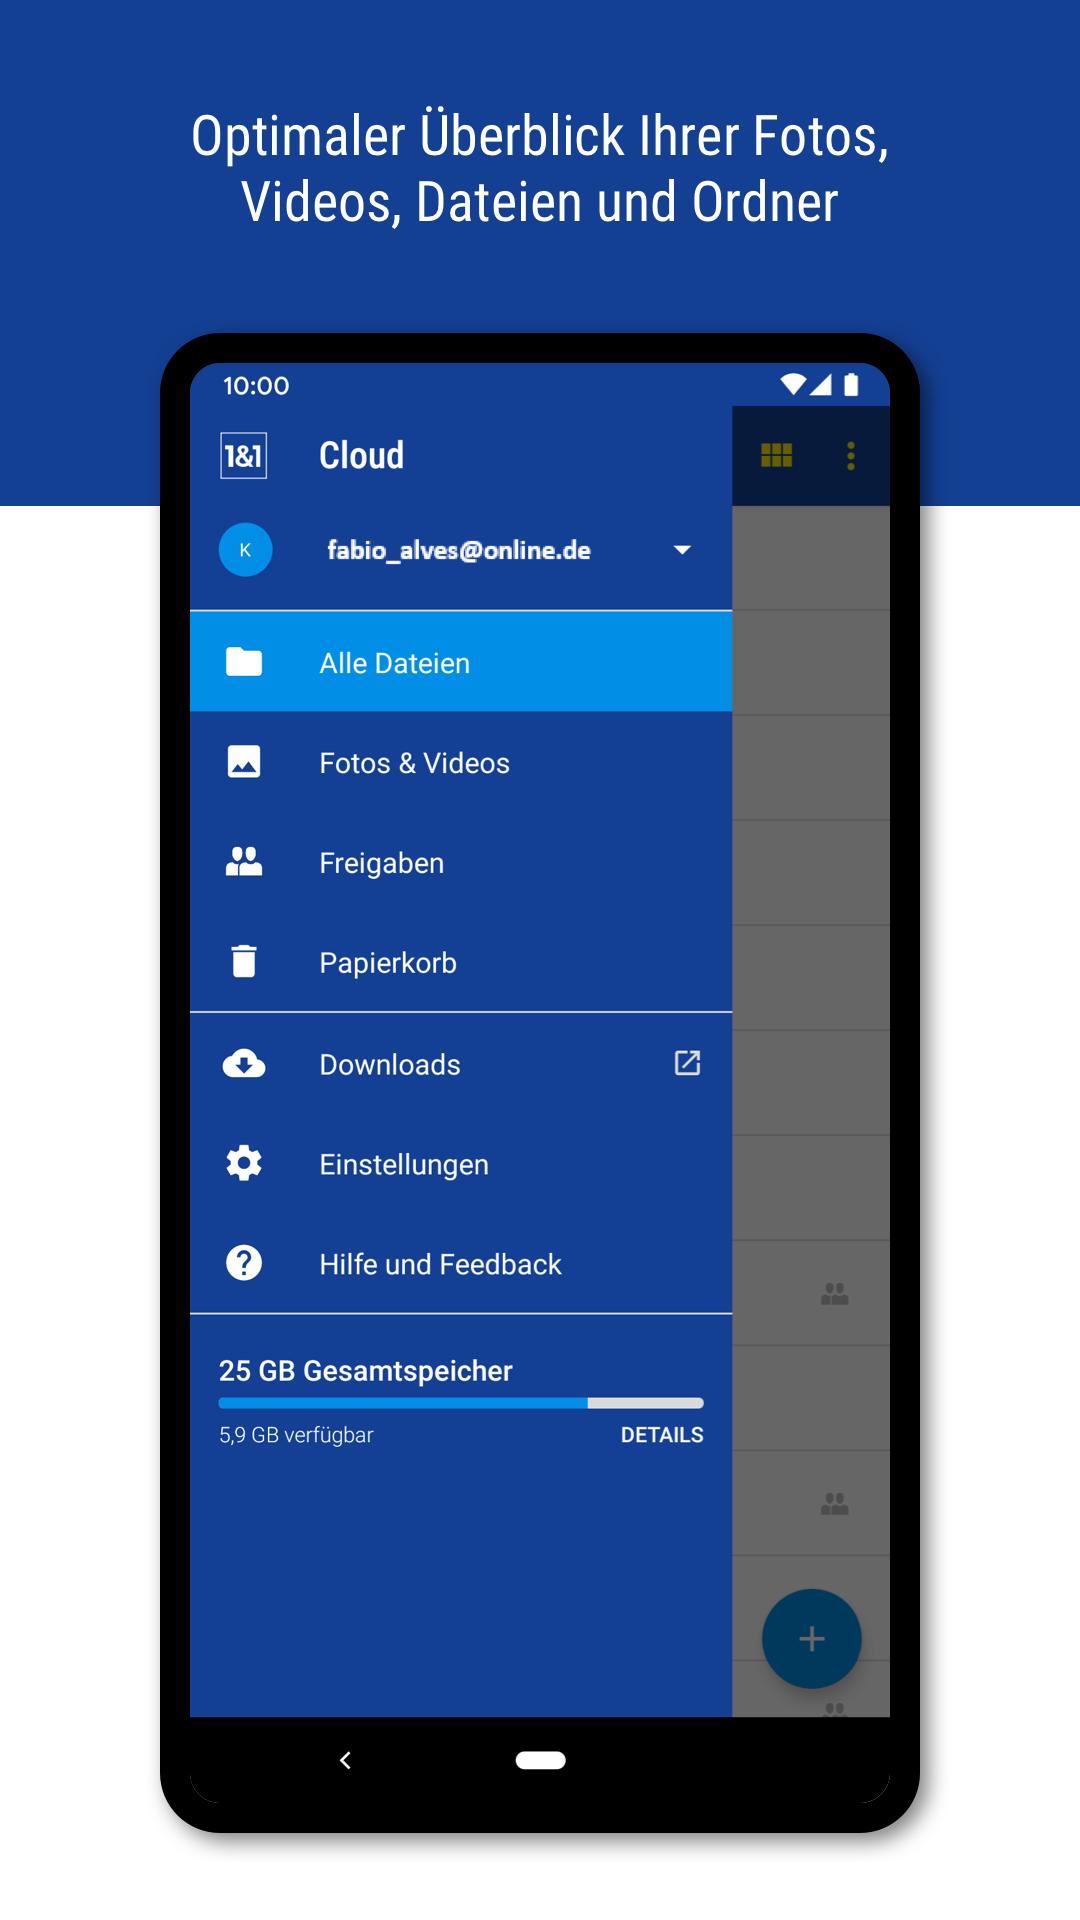Tap 5,9 GB verfügbar text
This screenshot has height=1920, width=1080.
(x=296, y=1435)
